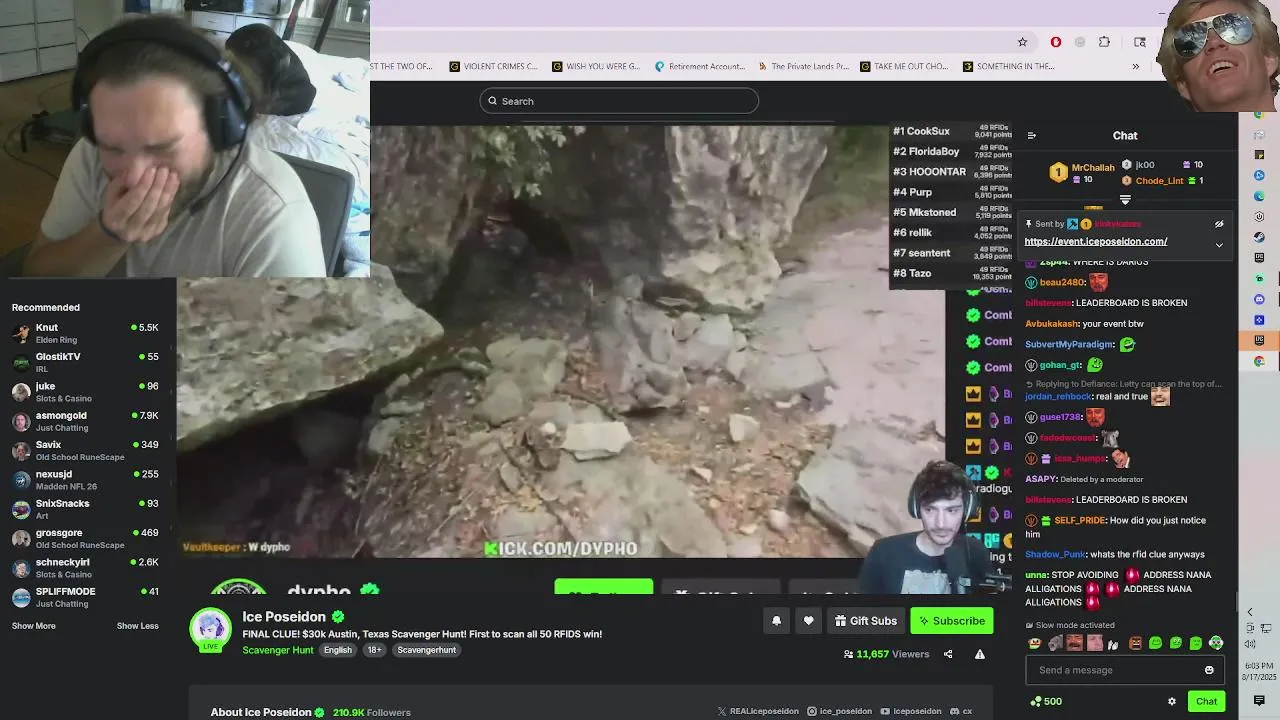Open Savix recommended channel
Image resolution: width=1280 pixels, height=720 pixels.
[x=85, y=450]
